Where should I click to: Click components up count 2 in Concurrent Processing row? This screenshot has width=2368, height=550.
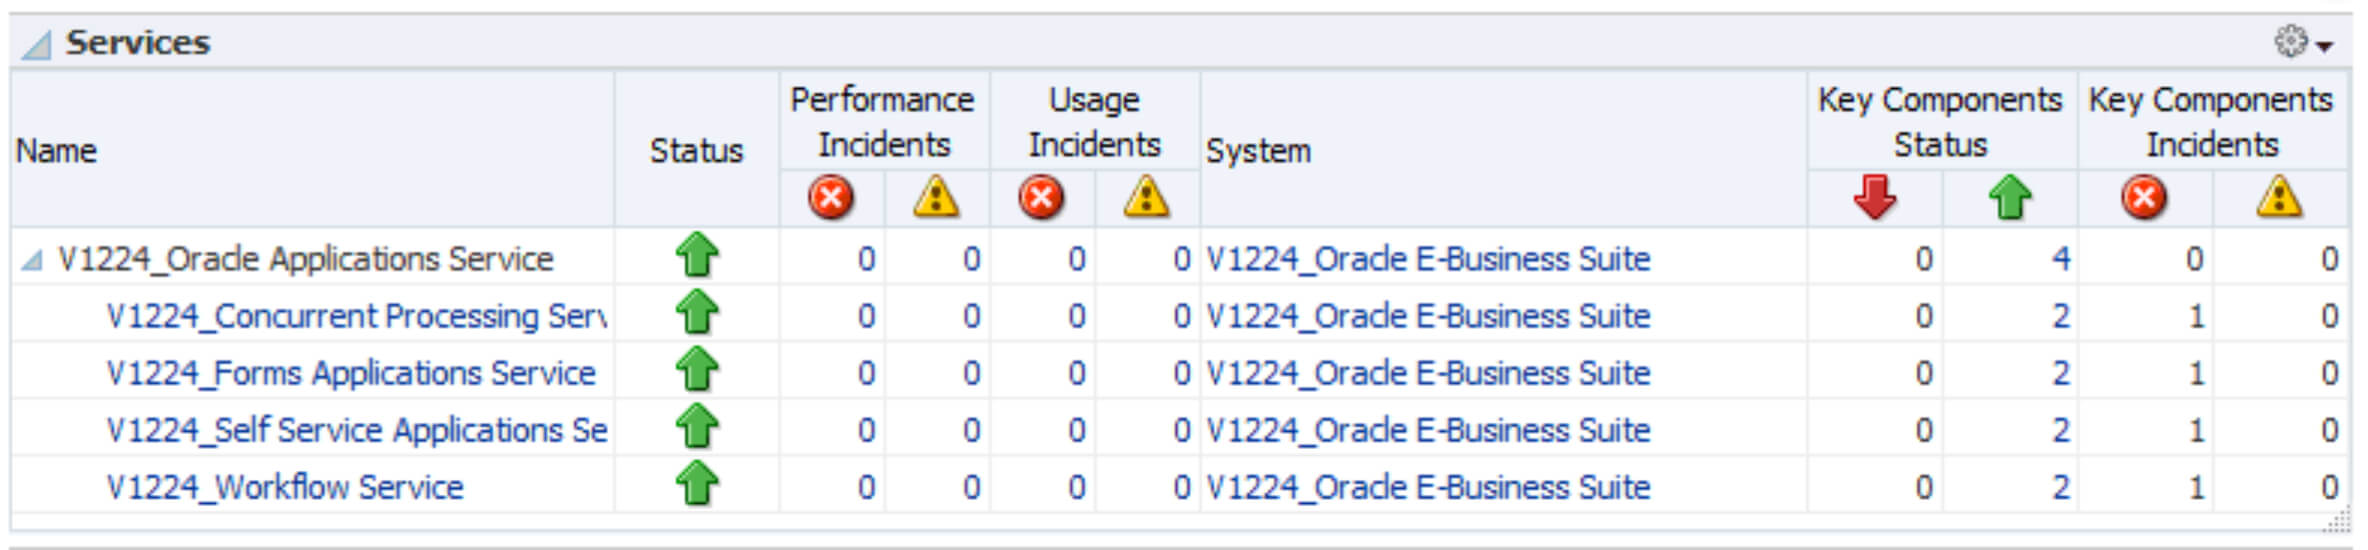tap(2061, 316)
